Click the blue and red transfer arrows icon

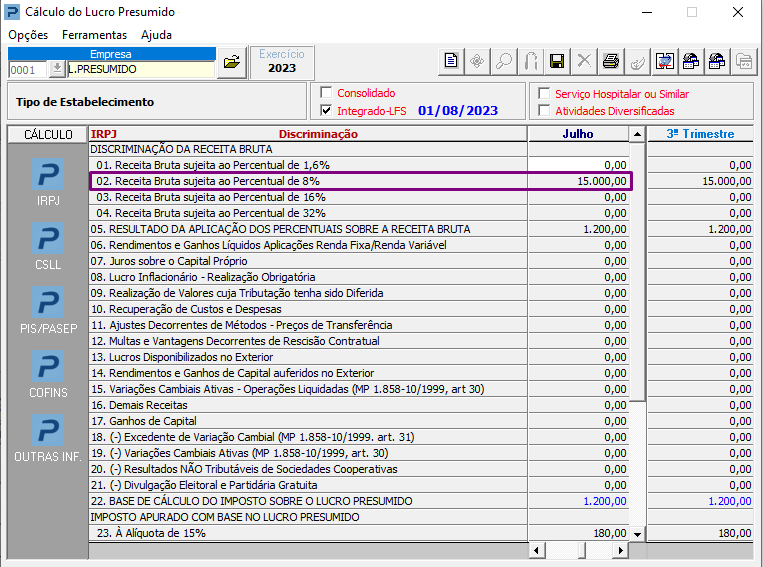point(664,61)
